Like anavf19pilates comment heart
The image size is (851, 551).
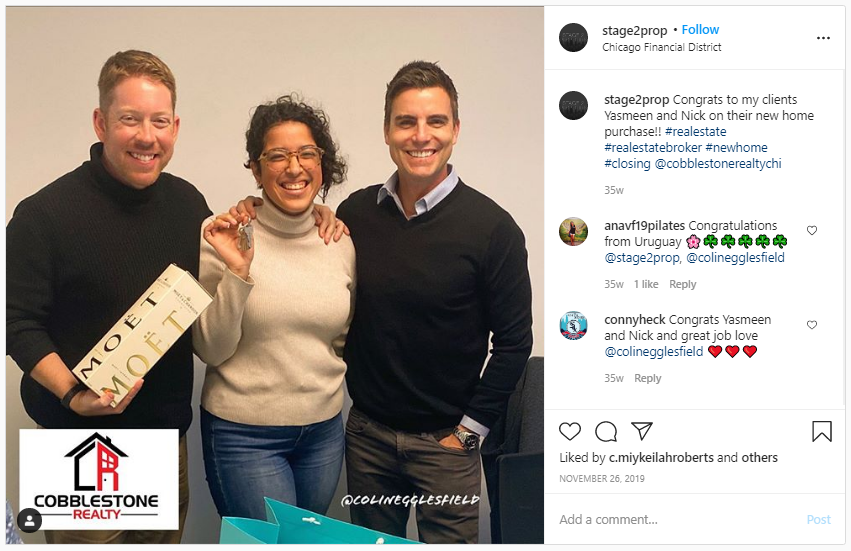[812, 230]
